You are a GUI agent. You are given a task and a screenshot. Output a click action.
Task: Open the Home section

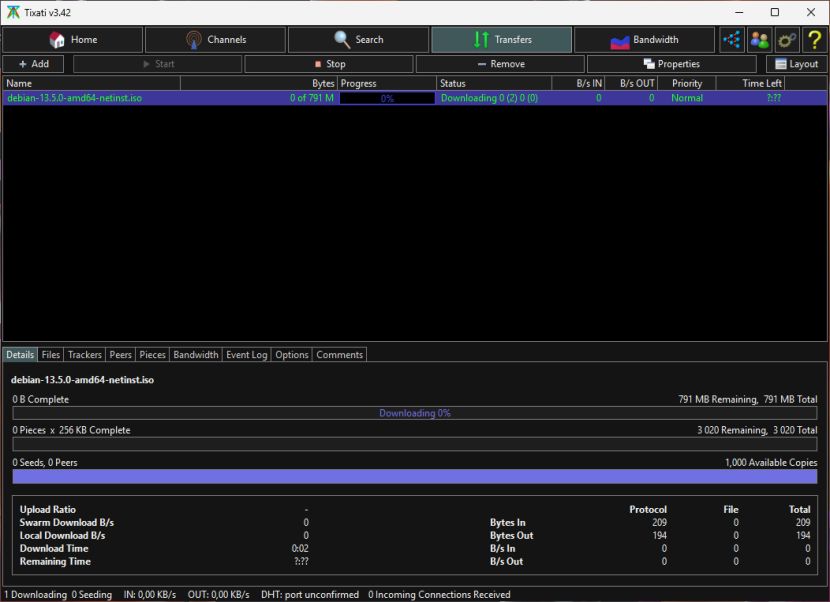[x=73, y=40]
